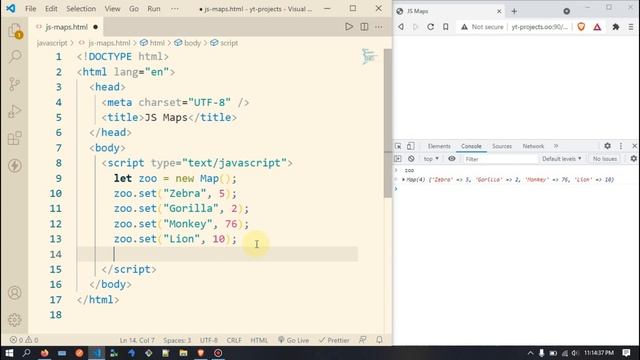
Task: Click the HTML language mode indicator
Action: (259, 340)
